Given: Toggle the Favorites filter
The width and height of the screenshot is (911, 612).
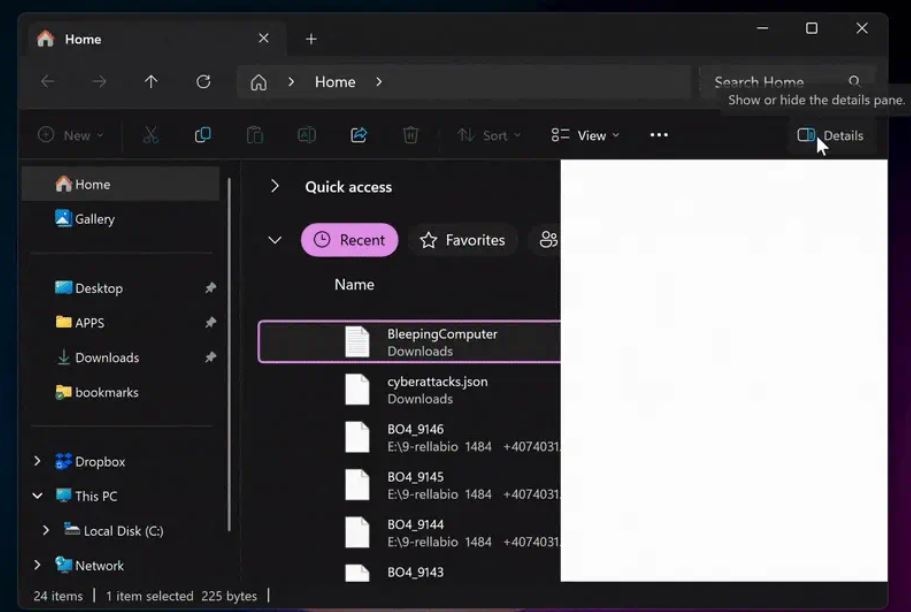Looking at the screenshot, I should pyautogui.click(x=462, y=240).
